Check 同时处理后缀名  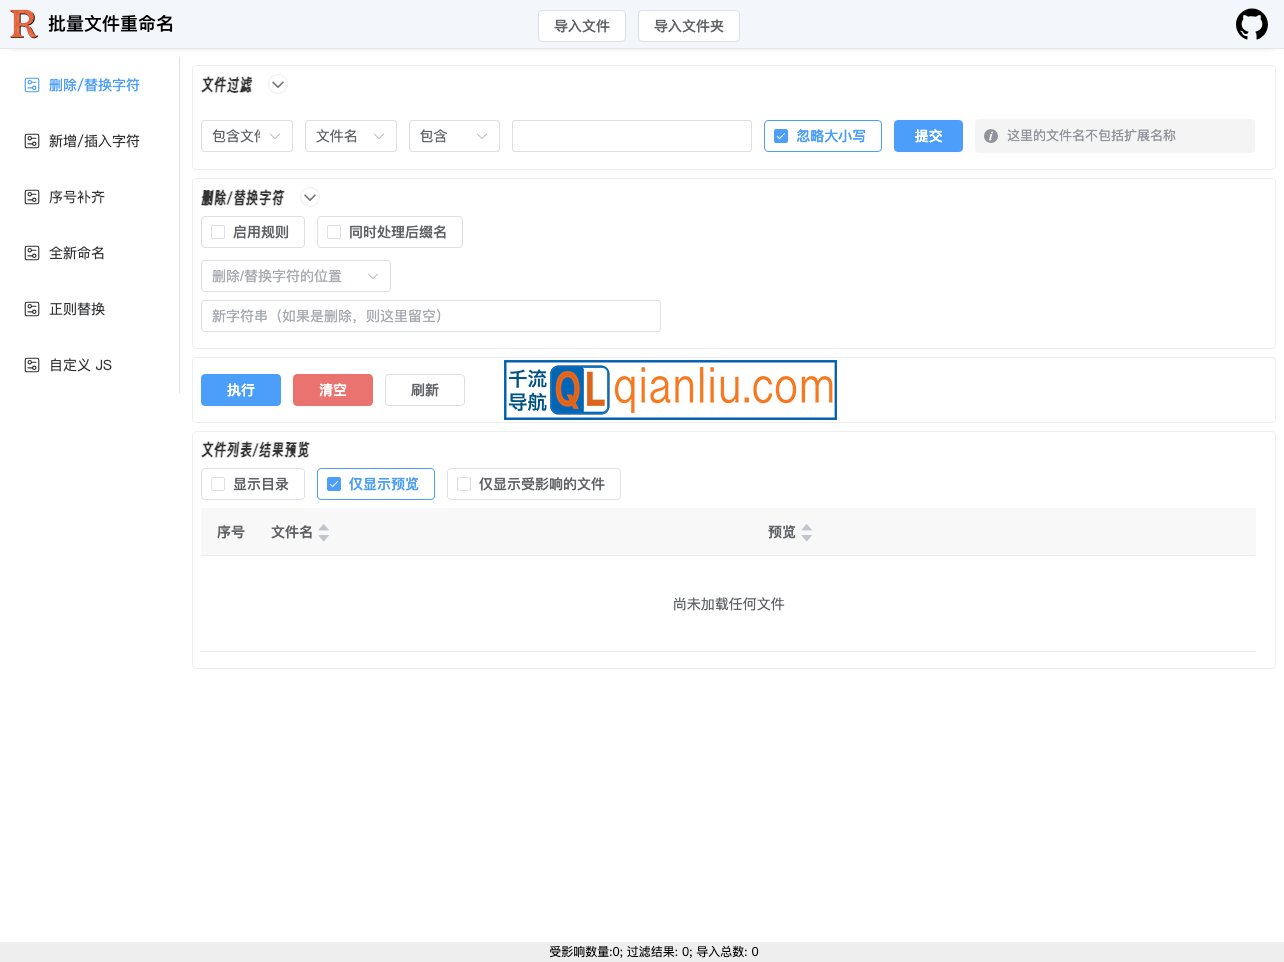(x=333, y=231)
